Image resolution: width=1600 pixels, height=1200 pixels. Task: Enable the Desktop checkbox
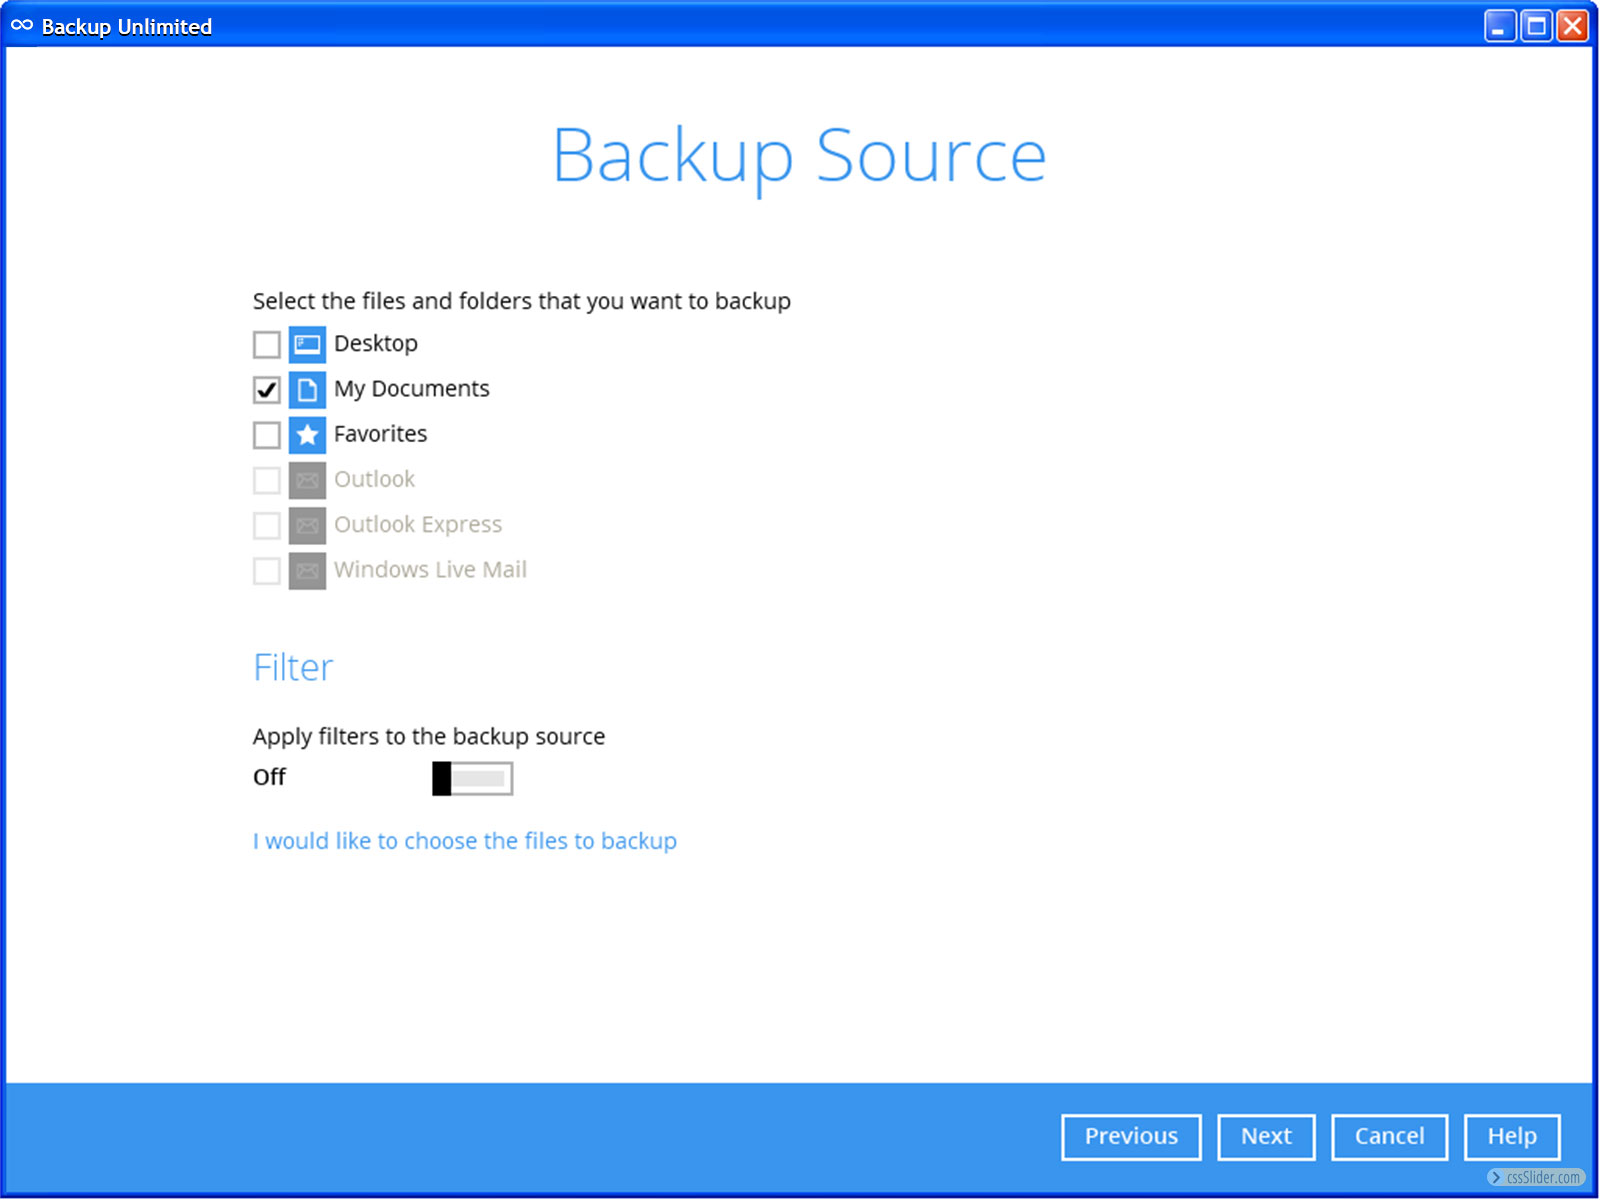[x=266, y=344]
